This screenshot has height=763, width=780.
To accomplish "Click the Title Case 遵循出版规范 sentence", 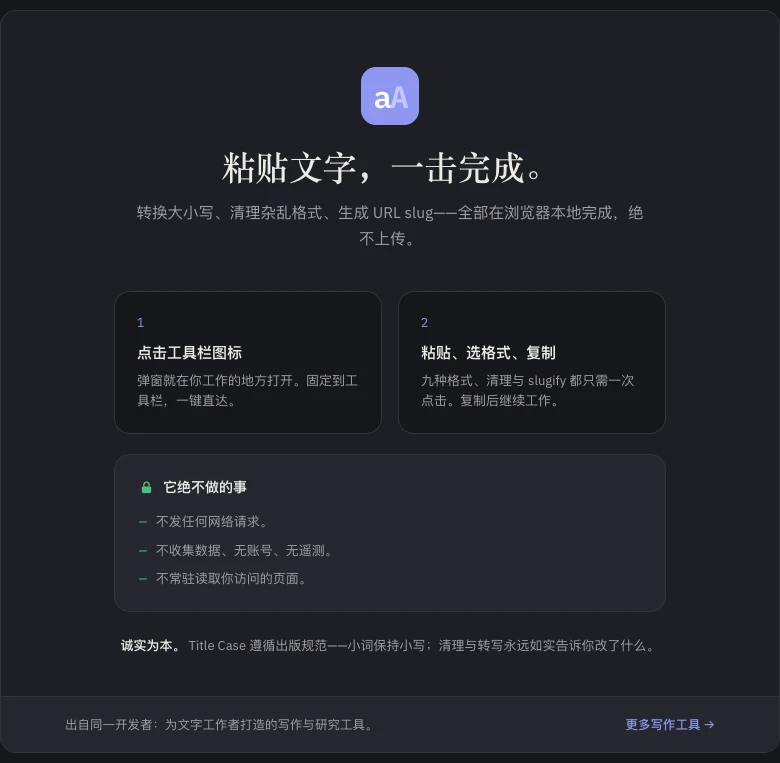I will [x=422, y=645].
